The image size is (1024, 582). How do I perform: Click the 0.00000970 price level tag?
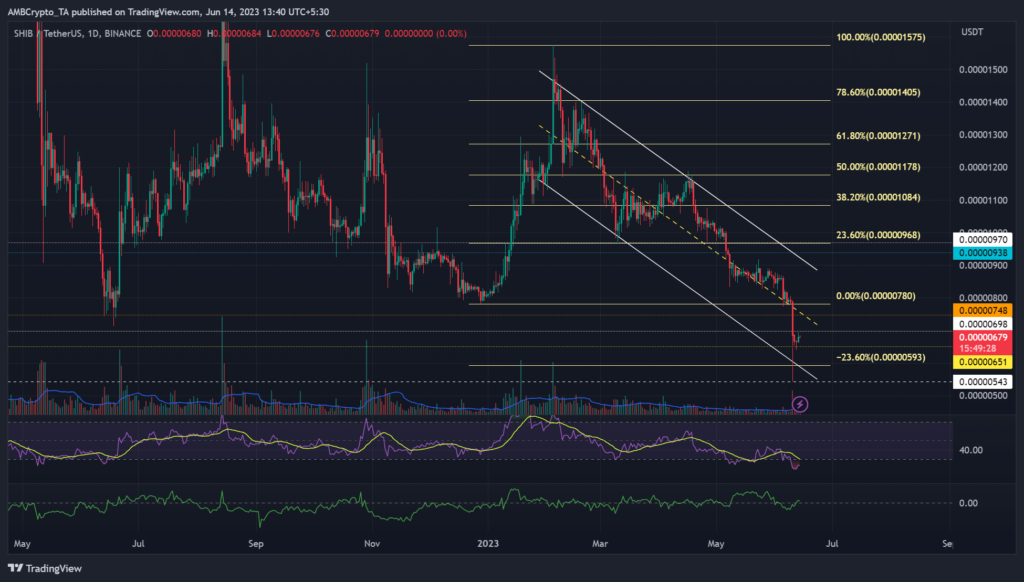(x=984, y=240)
